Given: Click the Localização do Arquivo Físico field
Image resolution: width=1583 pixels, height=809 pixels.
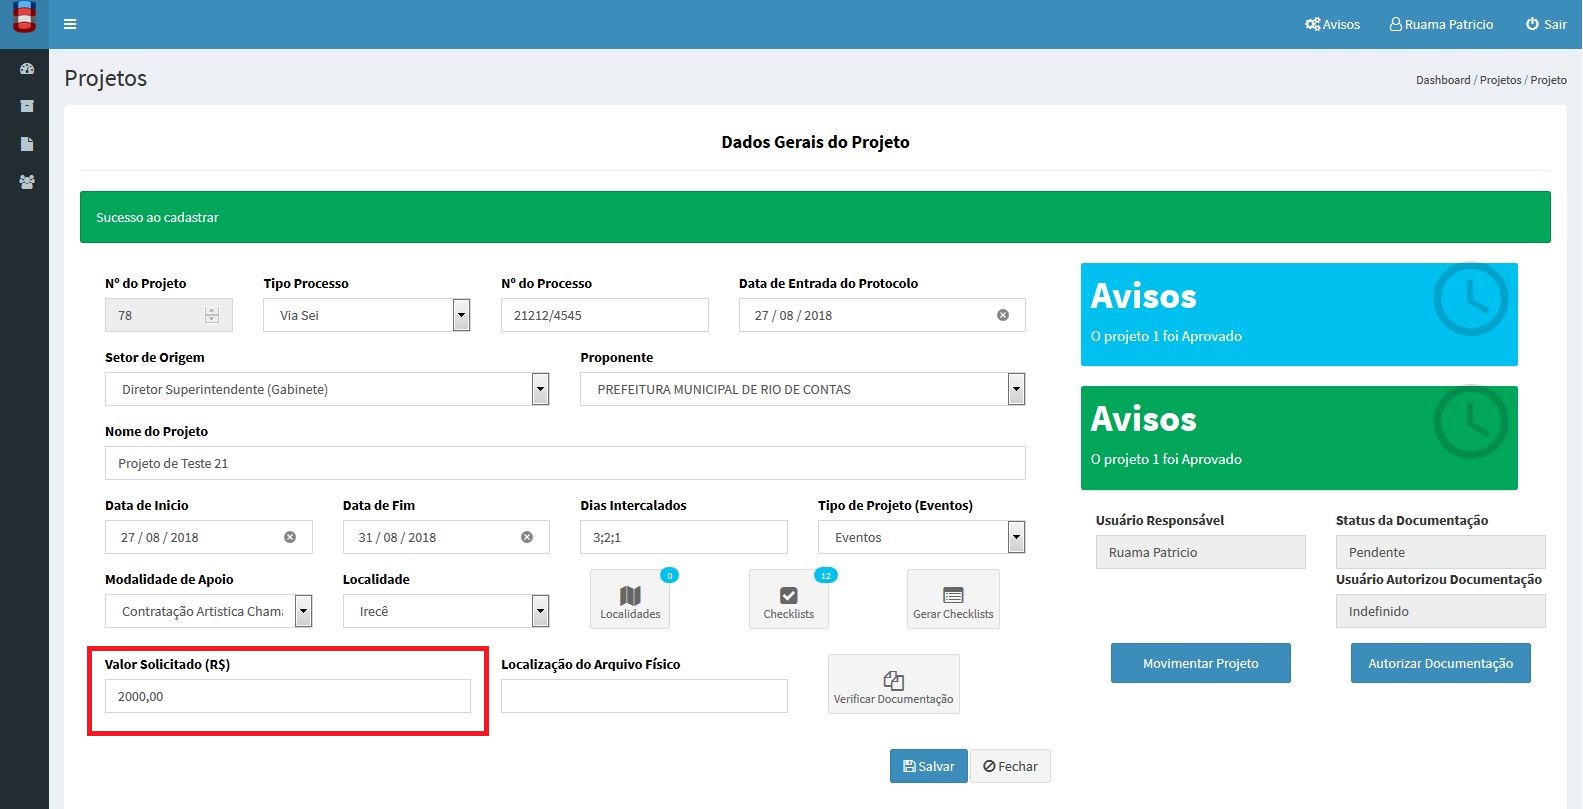Looking at the screenshot, I should 644,696.
